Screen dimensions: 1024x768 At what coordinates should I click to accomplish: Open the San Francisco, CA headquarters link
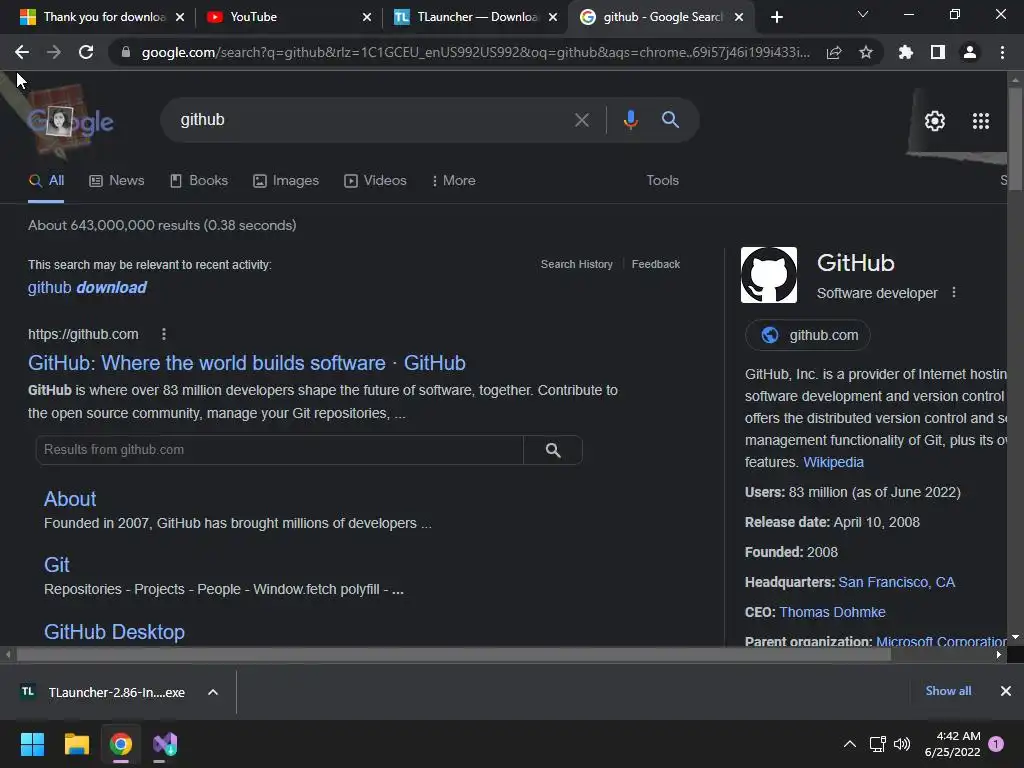[x=897, y=582]
